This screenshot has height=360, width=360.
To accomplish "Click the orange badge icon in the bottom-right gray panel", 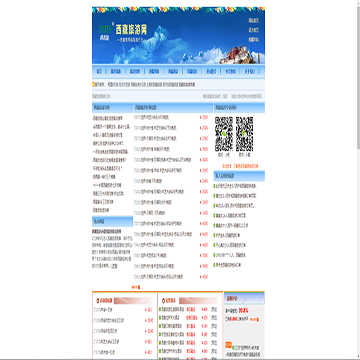I will coord(228,345).
